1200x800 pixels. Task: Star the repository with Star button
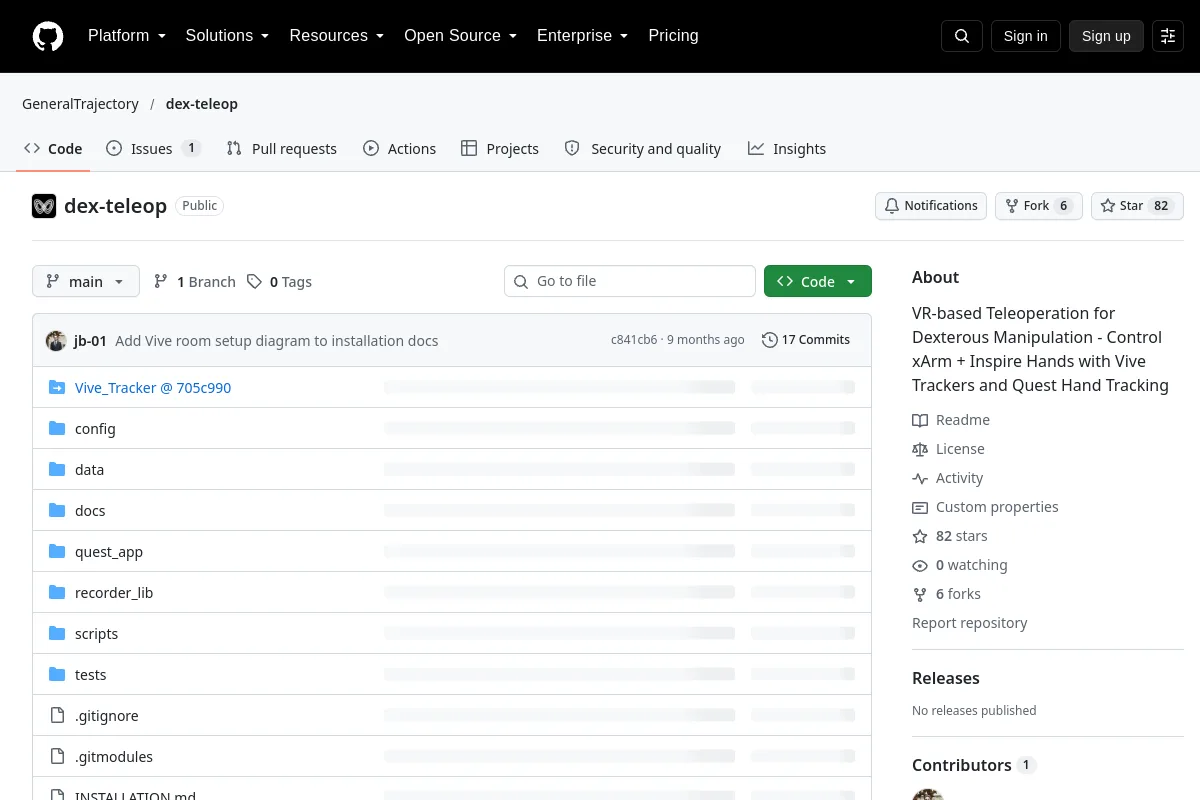click(1138, 206)
